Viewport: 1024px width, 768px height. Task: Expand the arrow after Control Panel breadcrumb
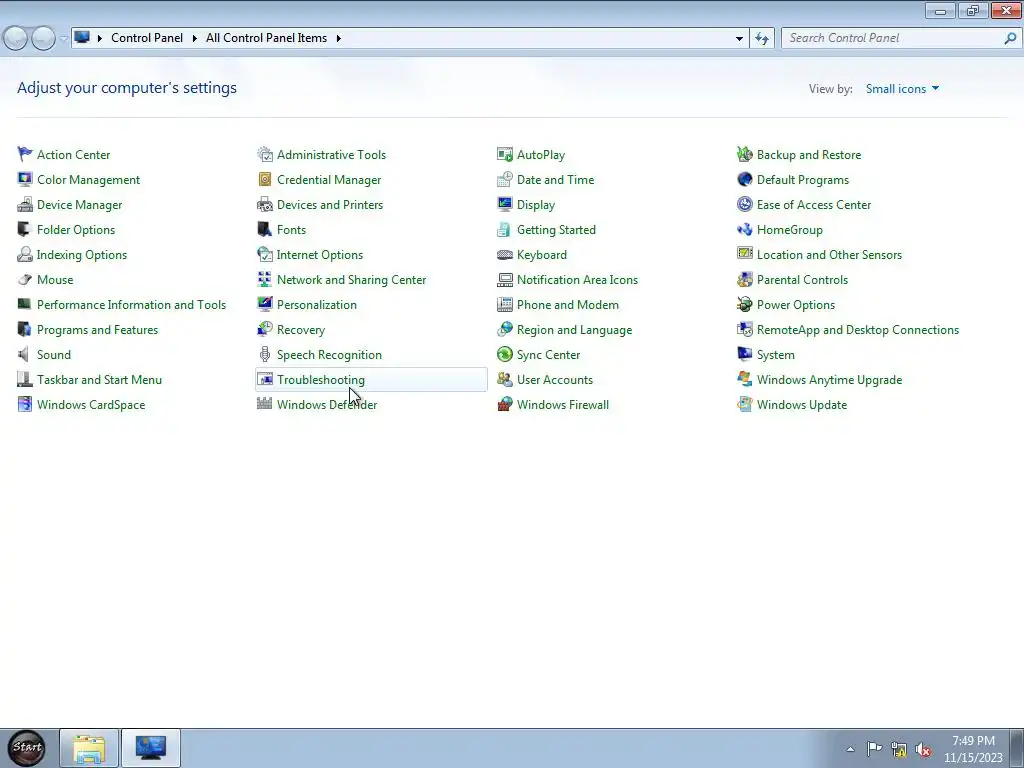[195, 39]
